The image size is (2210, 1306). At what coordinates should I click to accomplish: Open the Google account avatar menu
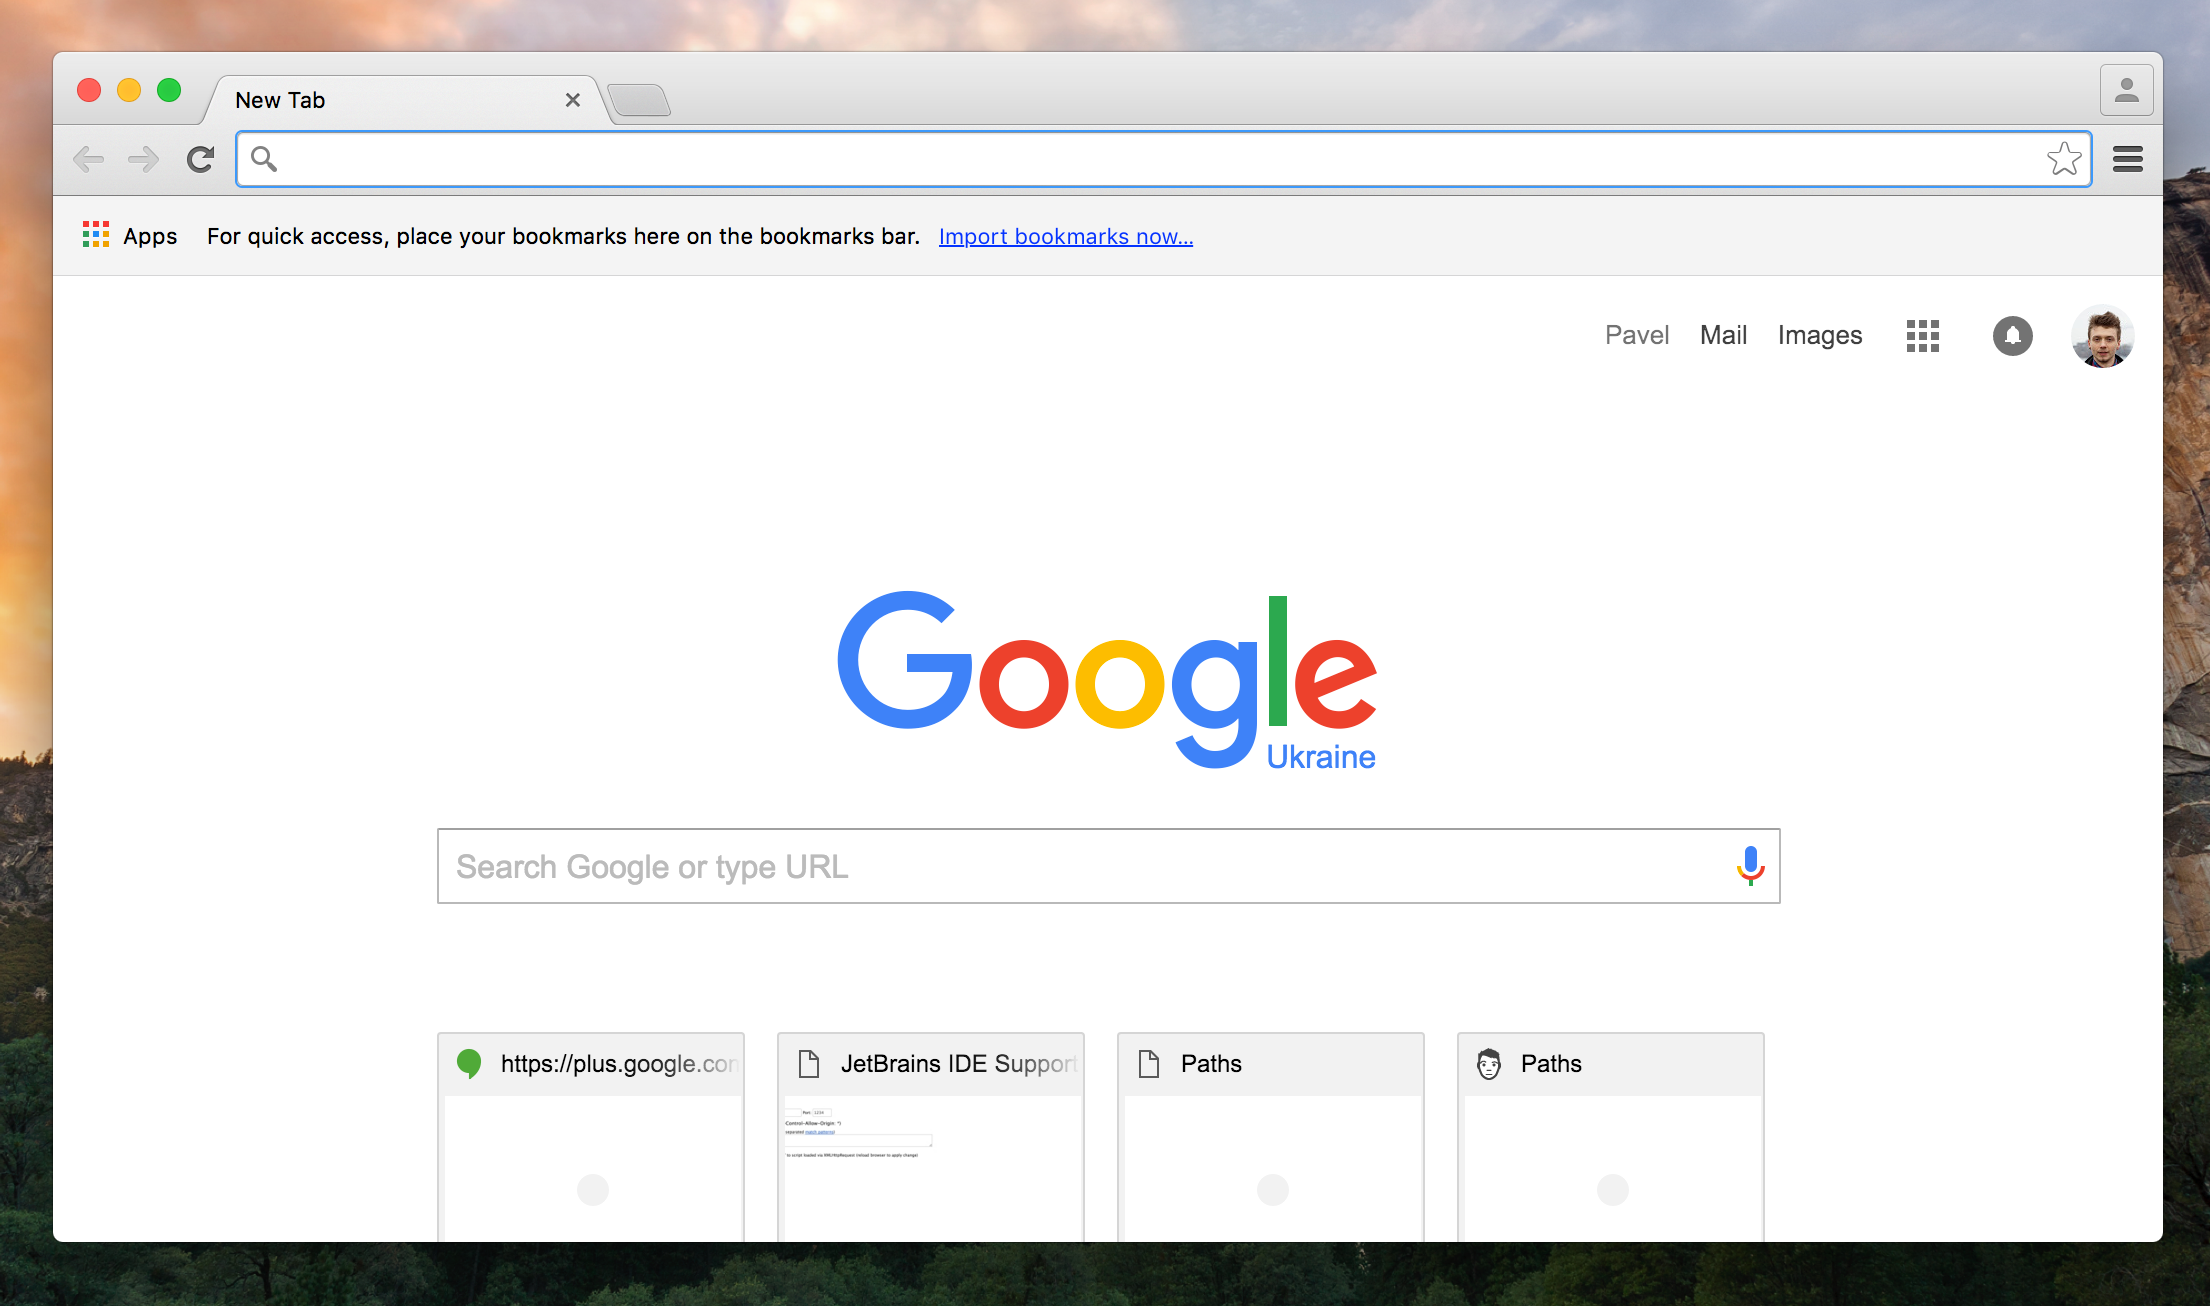tap(2102, 336)
